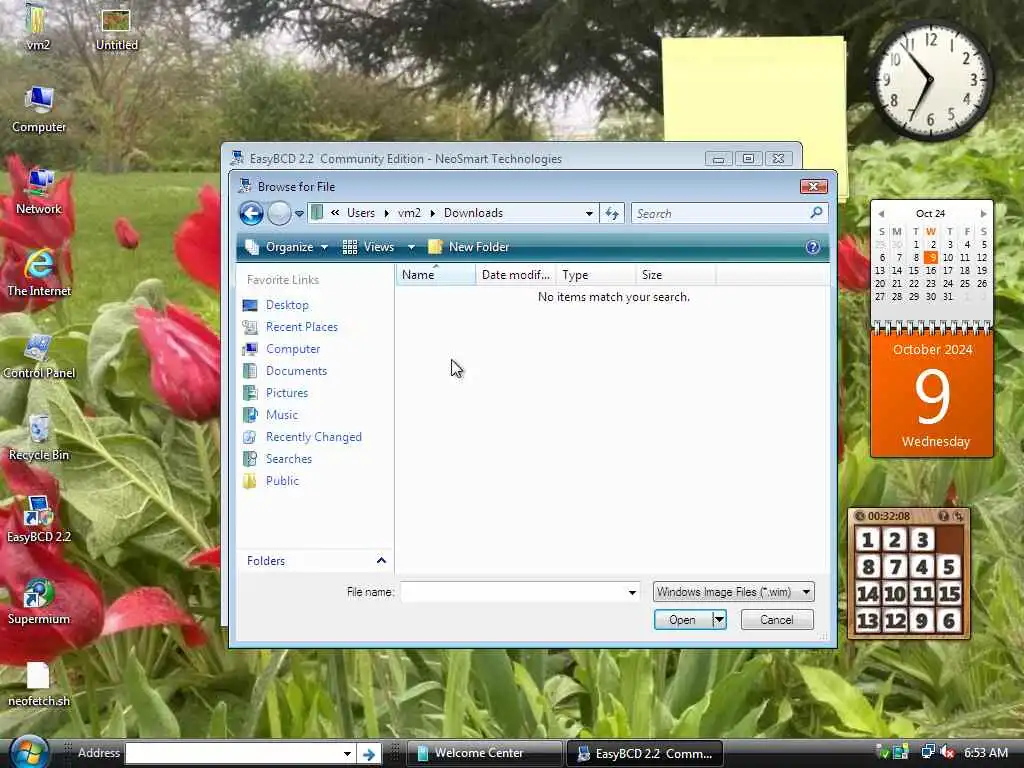
Task: Select the Supermium desktop shortcut
Action: coord(39,602)
